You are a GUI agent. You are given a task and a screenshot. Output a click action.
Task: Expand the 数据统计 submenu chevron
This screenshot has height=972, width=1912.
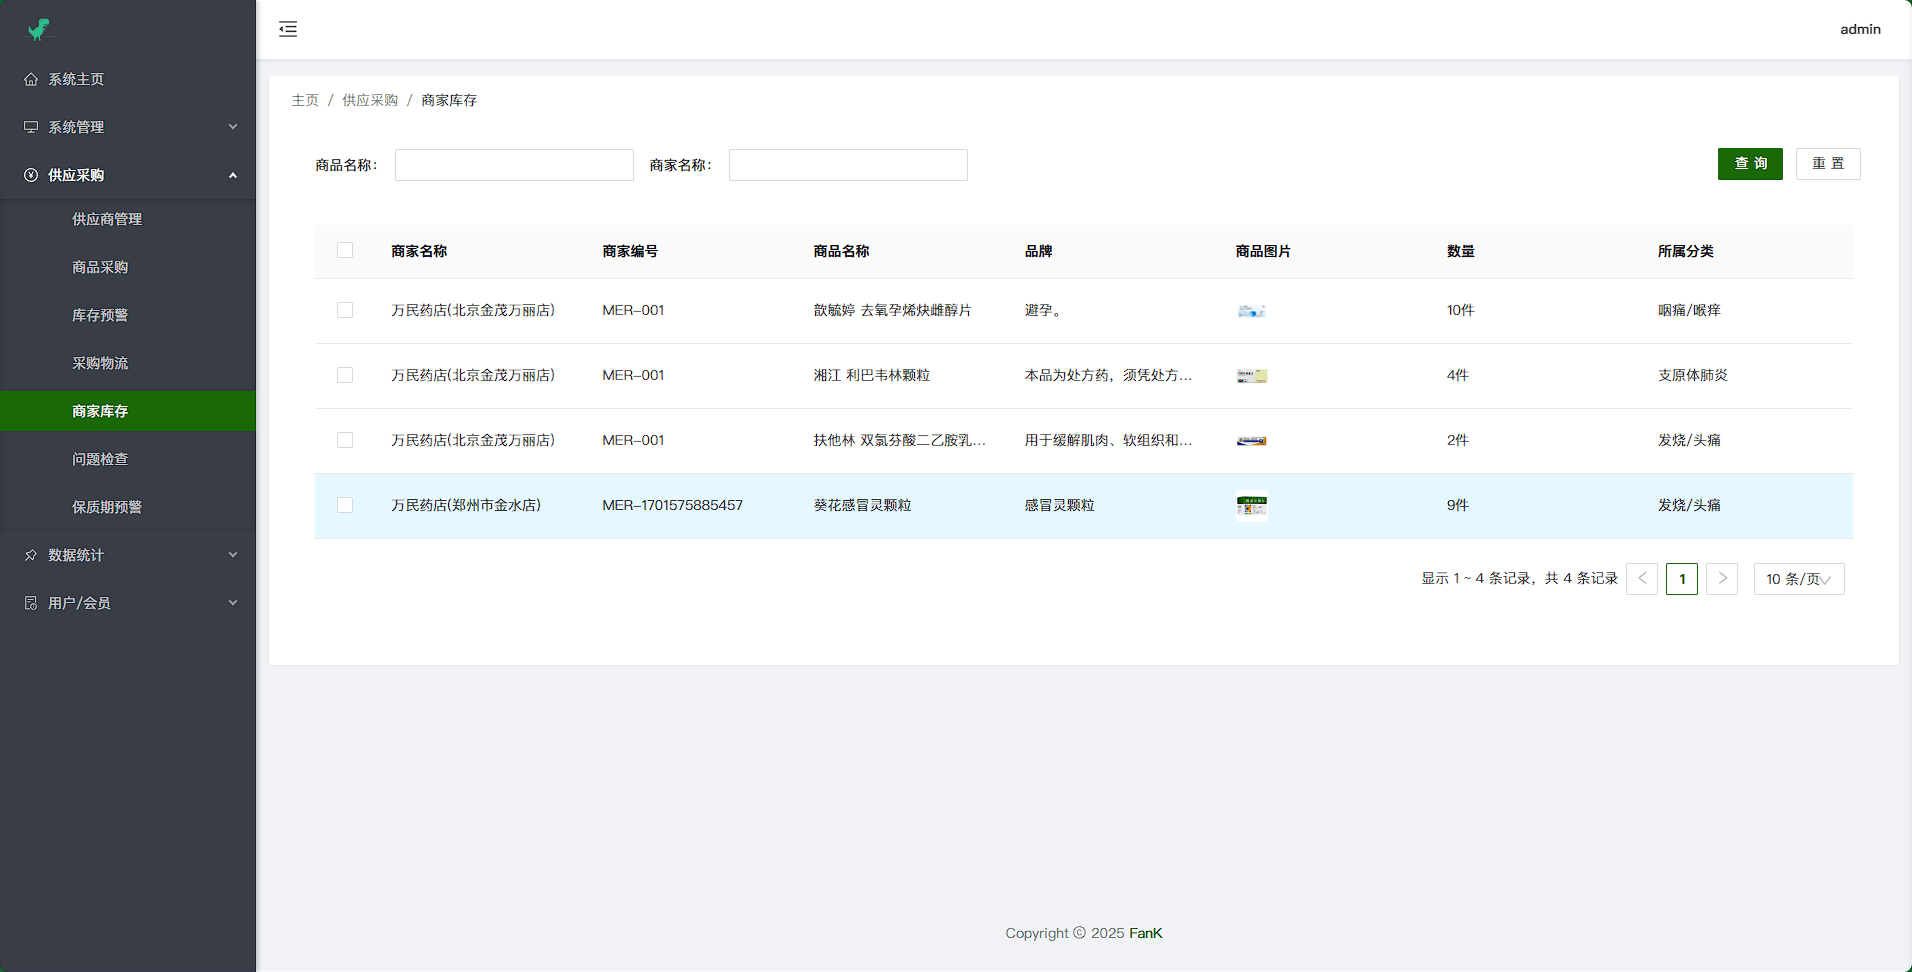(233, 555)
